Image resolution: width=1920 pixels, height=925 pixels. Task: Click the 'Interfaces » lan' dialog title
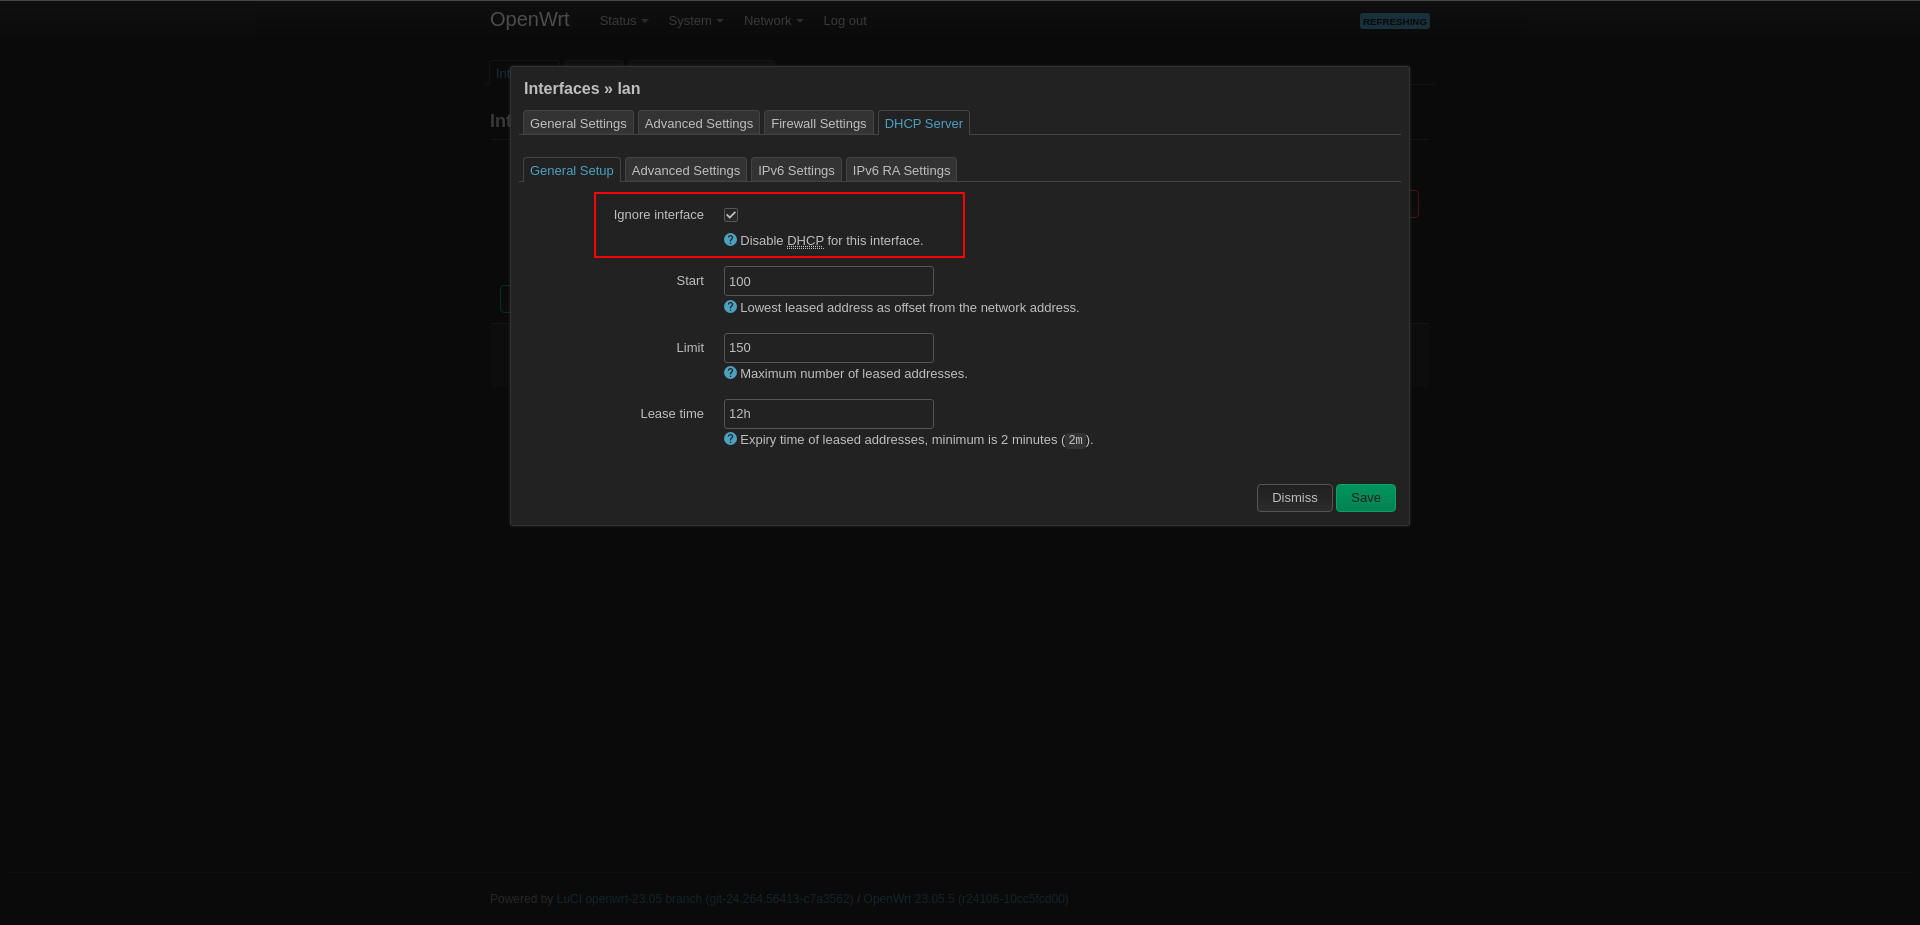pyautogui.click(x=582, y=89)
